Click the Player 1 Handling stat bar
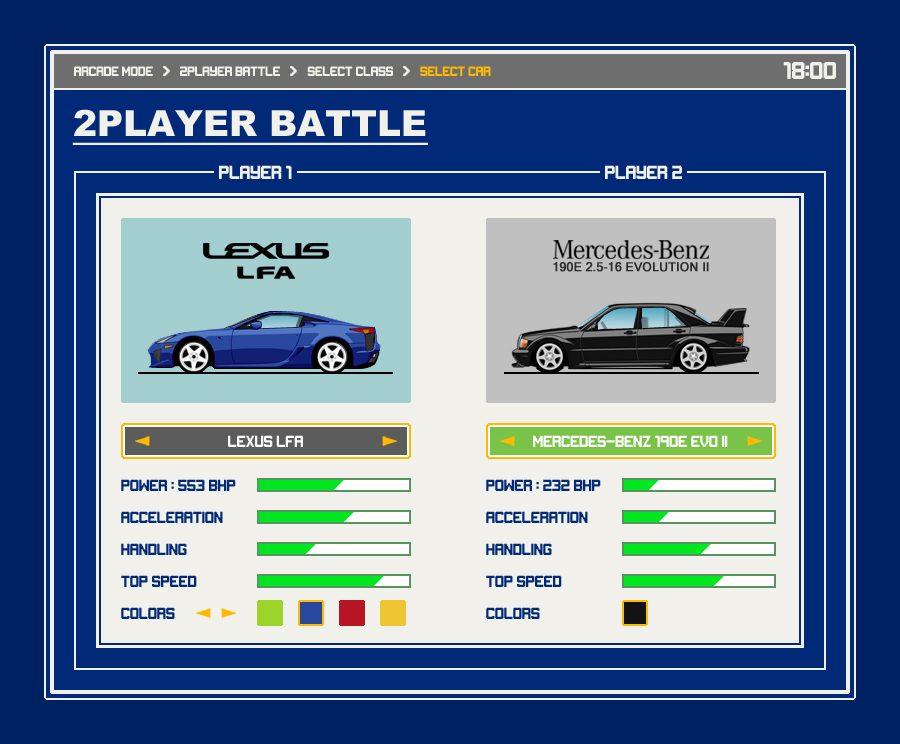Viewport: 900px width, 744px height. (333, 549)
